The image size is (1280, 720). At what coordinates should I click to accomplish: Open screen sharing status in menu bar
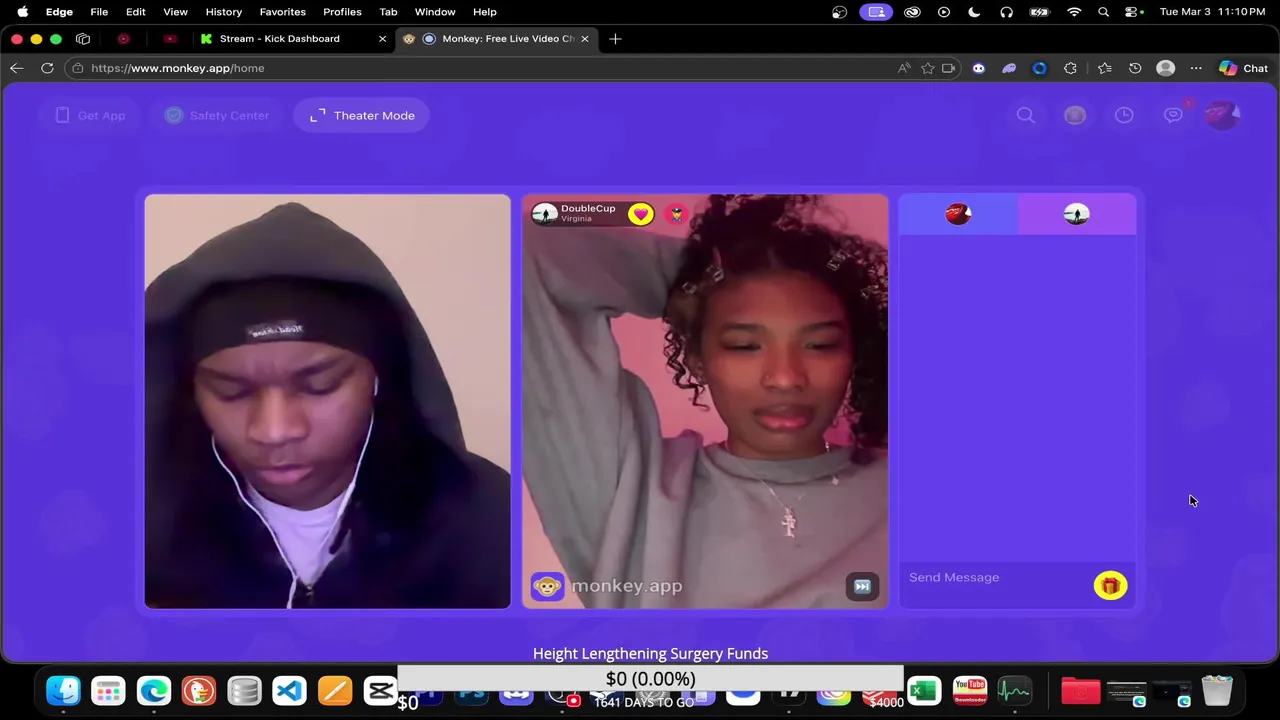tap(876, 12)
